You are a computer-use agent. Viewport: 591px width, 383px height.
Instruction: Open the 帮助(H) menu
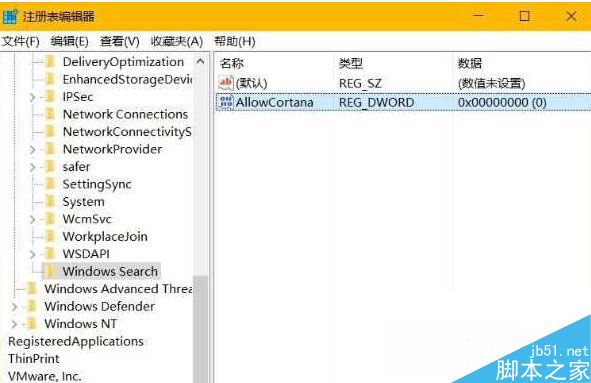tap(235, 41)
